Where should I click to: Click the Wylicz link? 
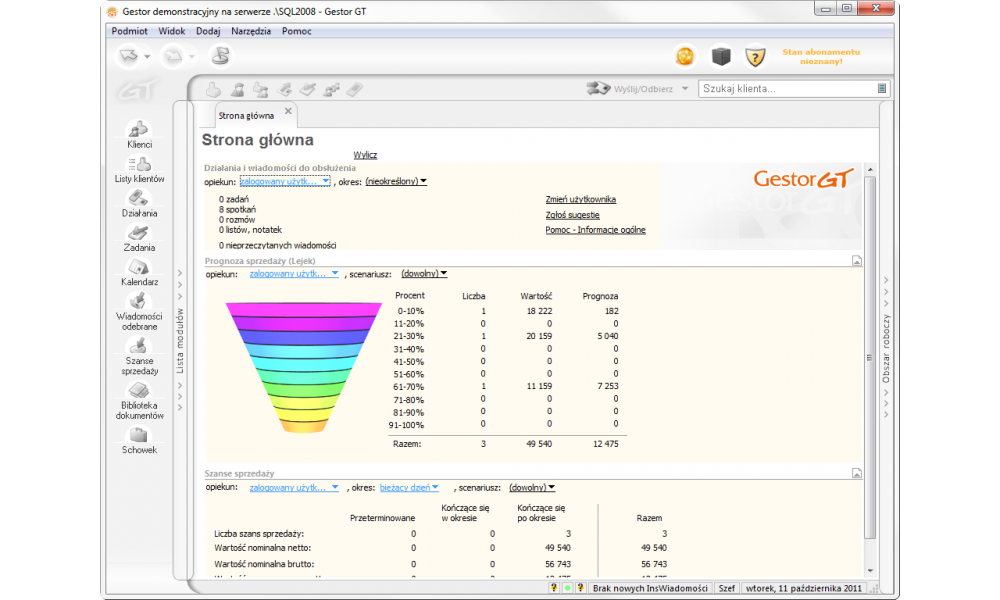pos(365,155)
